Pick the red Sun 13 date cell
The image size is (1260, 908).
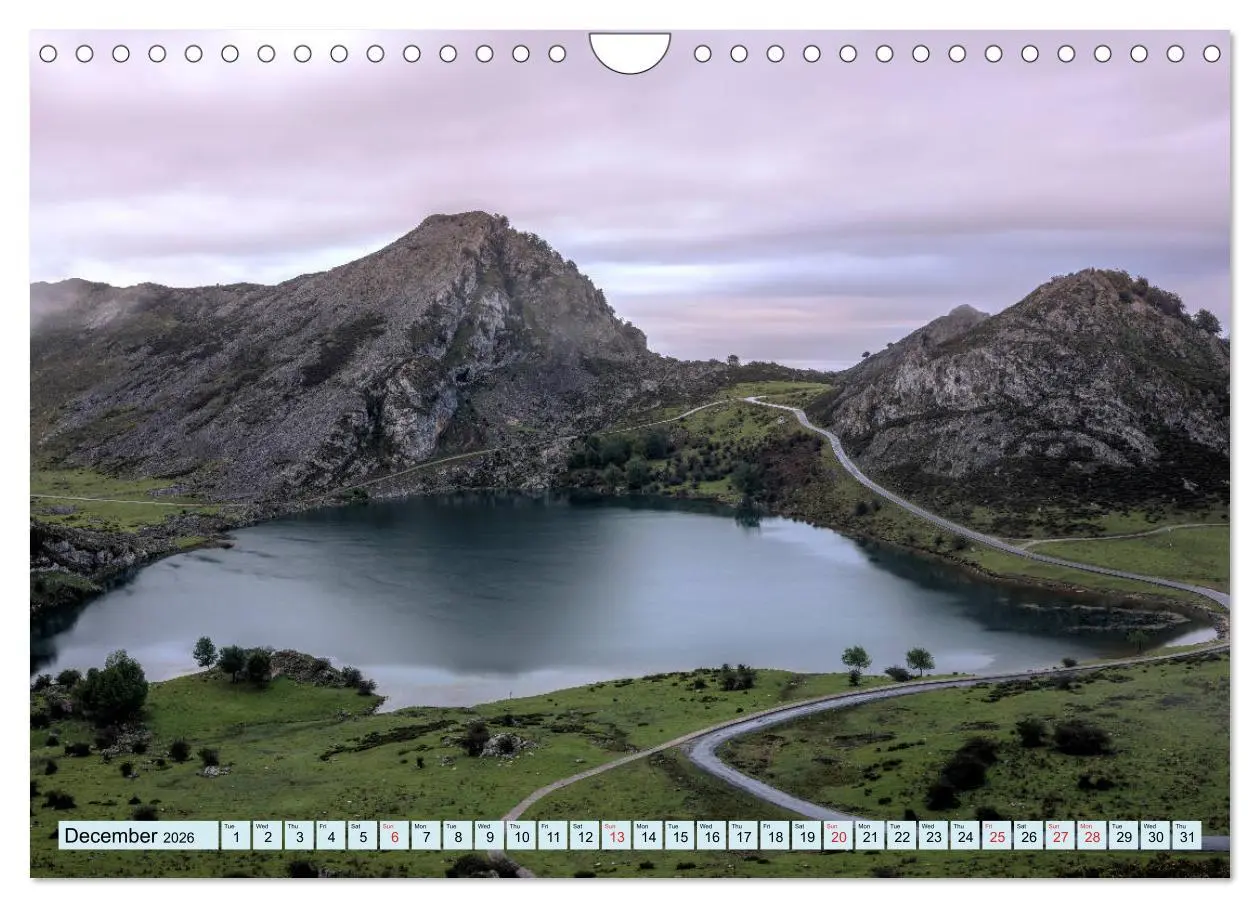[x=616, y=836]
